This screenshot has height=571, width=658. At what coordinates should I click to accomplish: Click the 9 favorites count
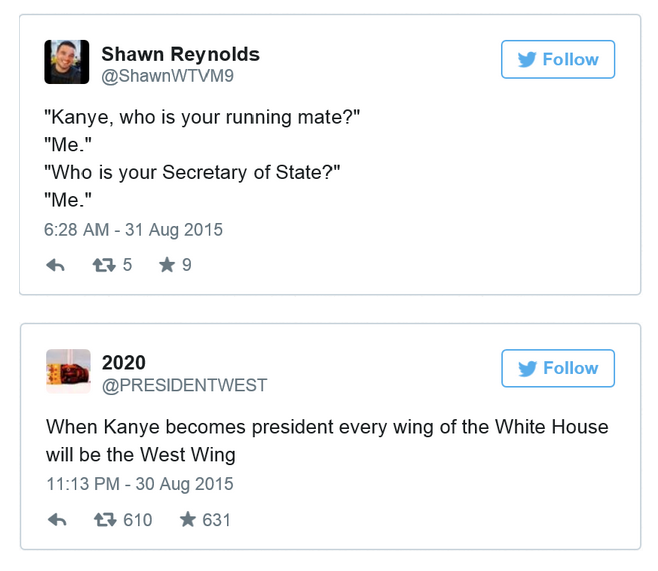point(187,265)
